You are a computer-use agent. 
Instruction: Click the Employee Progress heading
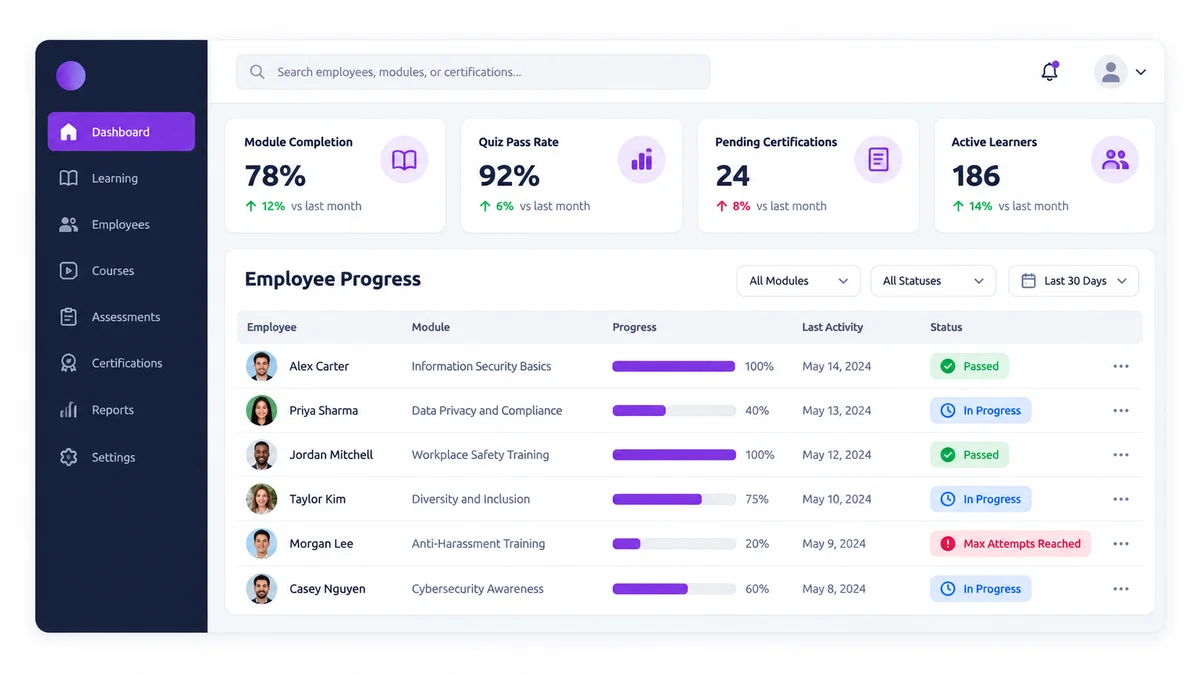(333, 279)
